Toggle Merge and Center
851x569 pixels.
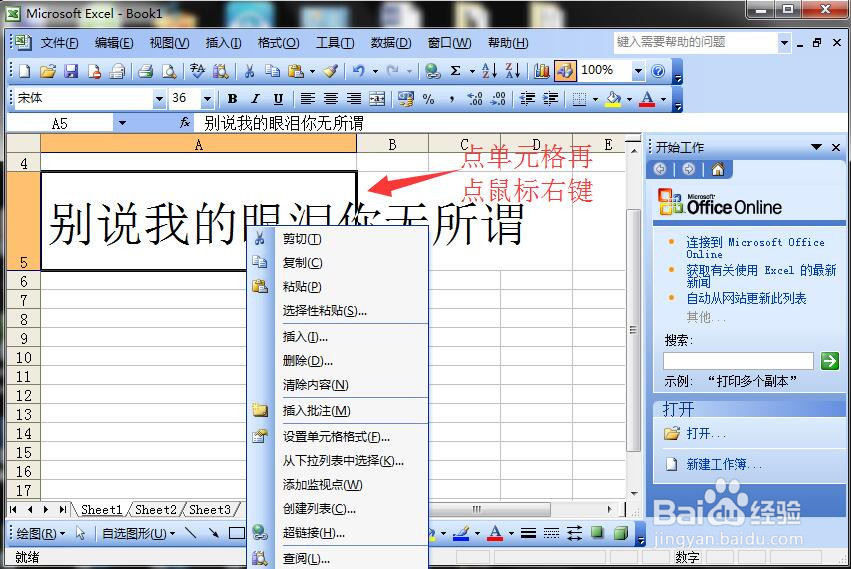pyautogui.click(x=377, y=99)
